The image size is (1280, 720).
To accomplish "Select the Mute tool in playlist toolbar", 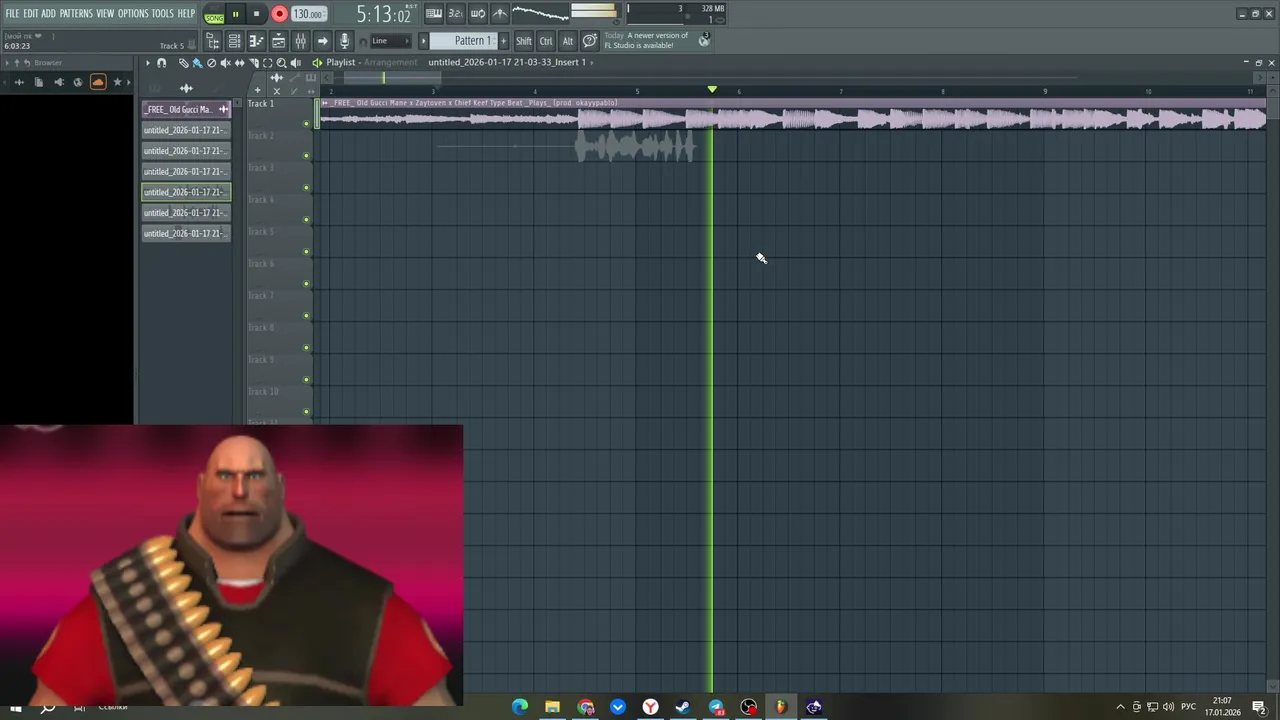I will coord(225,62).
